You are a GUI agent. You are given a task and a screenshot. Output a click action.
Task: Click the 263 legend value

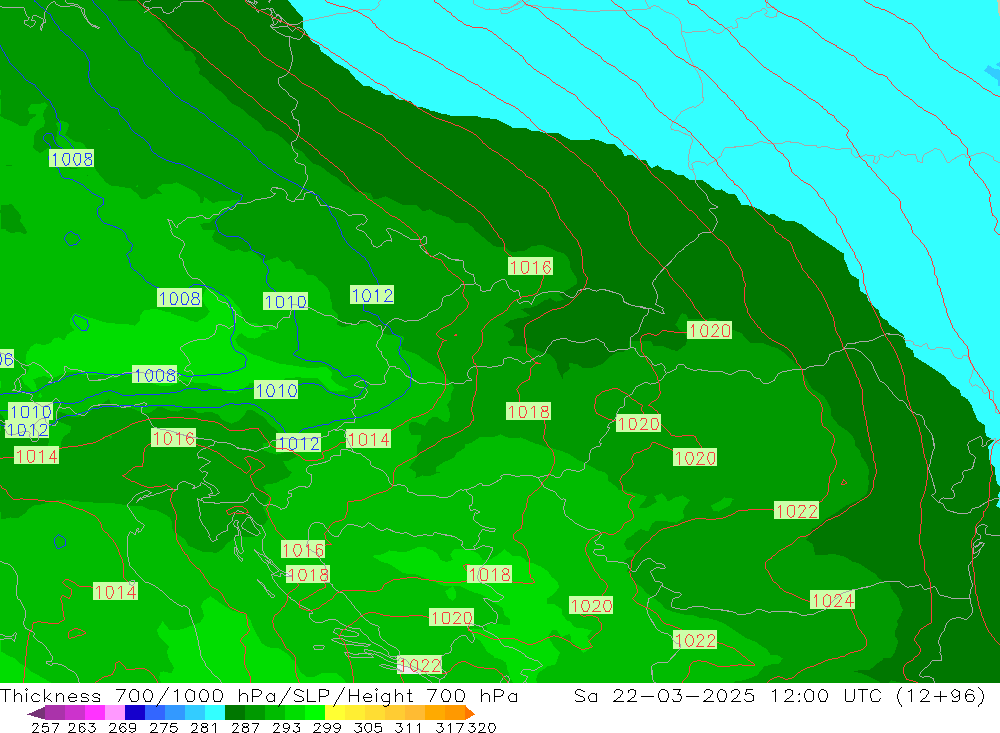click(x=82, y=727)
